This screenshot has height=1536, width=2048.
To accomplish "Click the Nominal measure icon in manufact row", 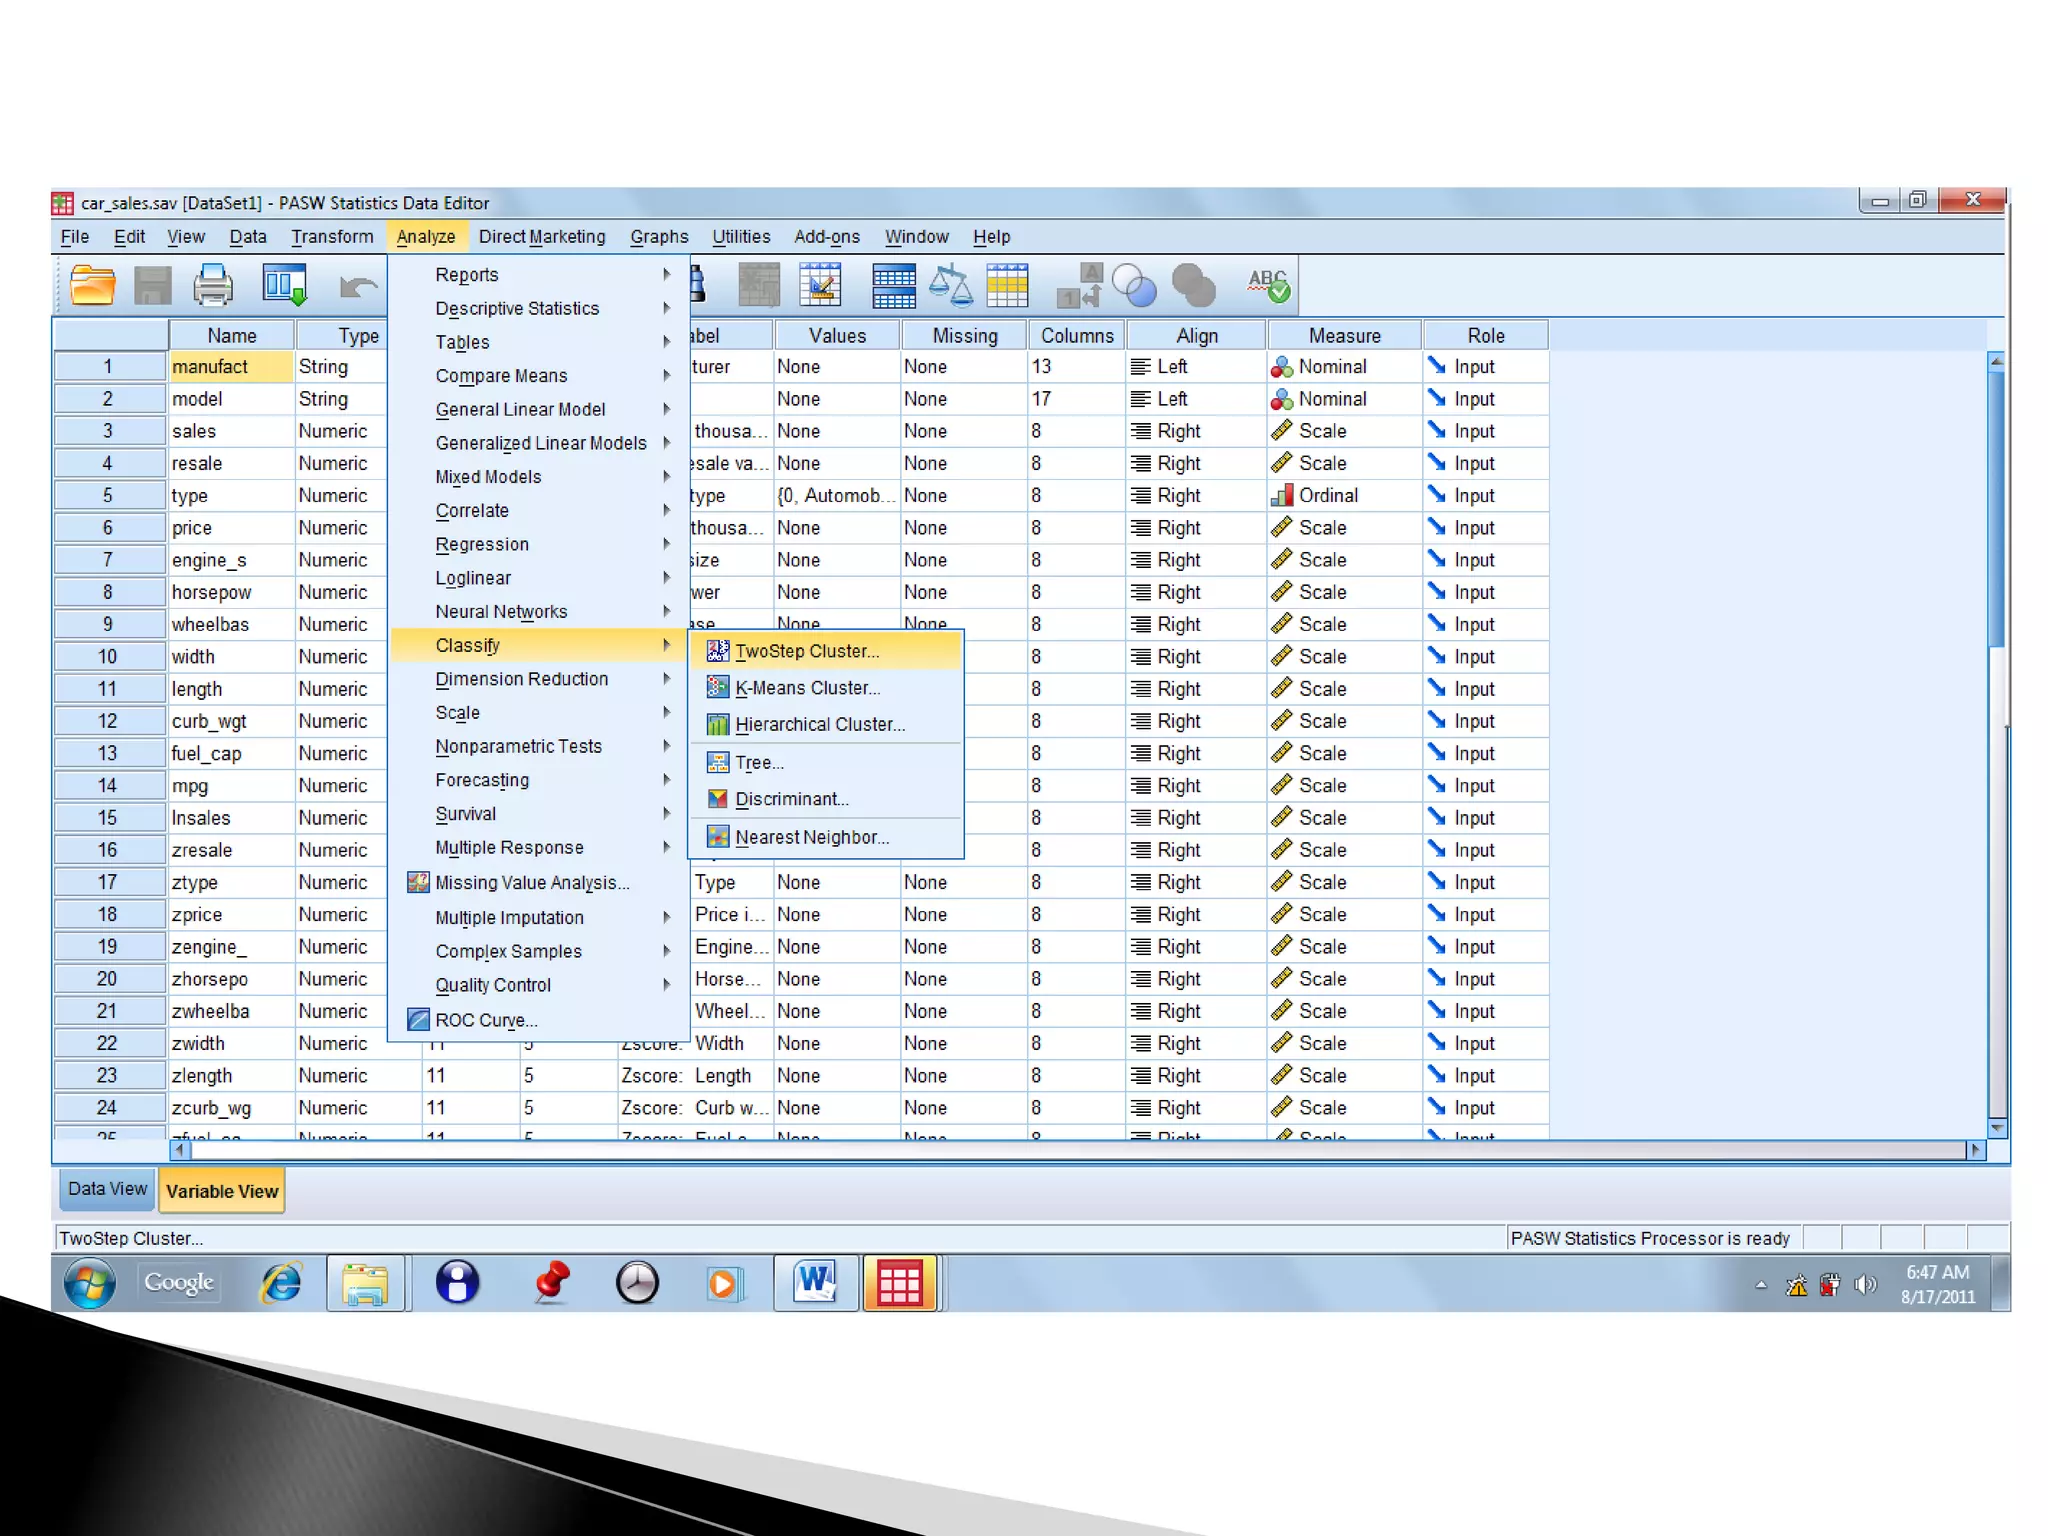I will tap(1281, 367).
